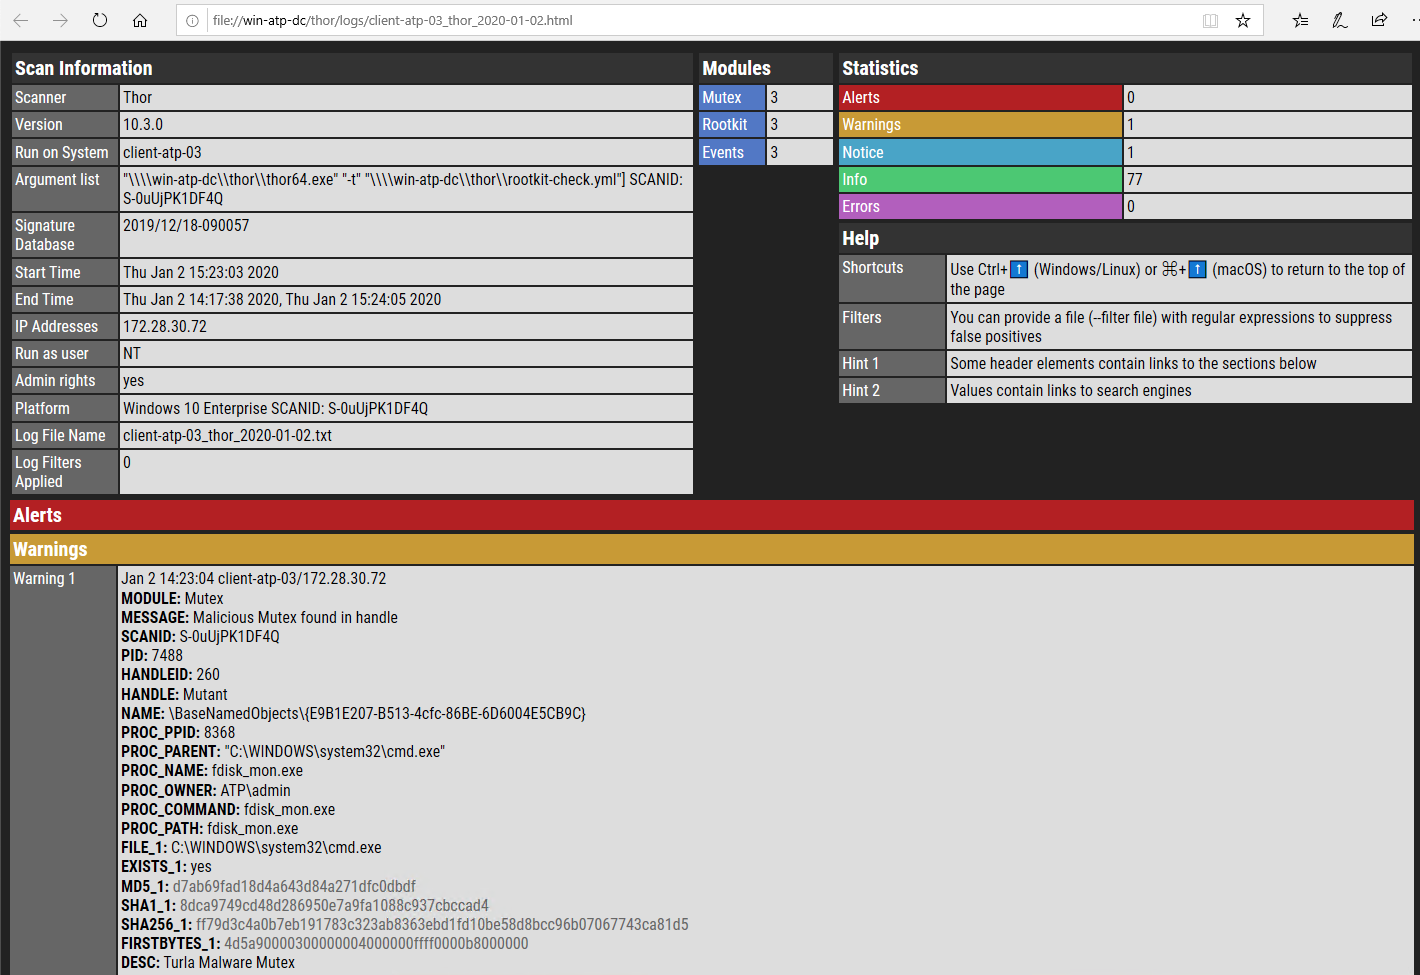This screenshot has height=975, width=1420.
Task: Open the SHA256_1 hash link
Action: point(442,925)
